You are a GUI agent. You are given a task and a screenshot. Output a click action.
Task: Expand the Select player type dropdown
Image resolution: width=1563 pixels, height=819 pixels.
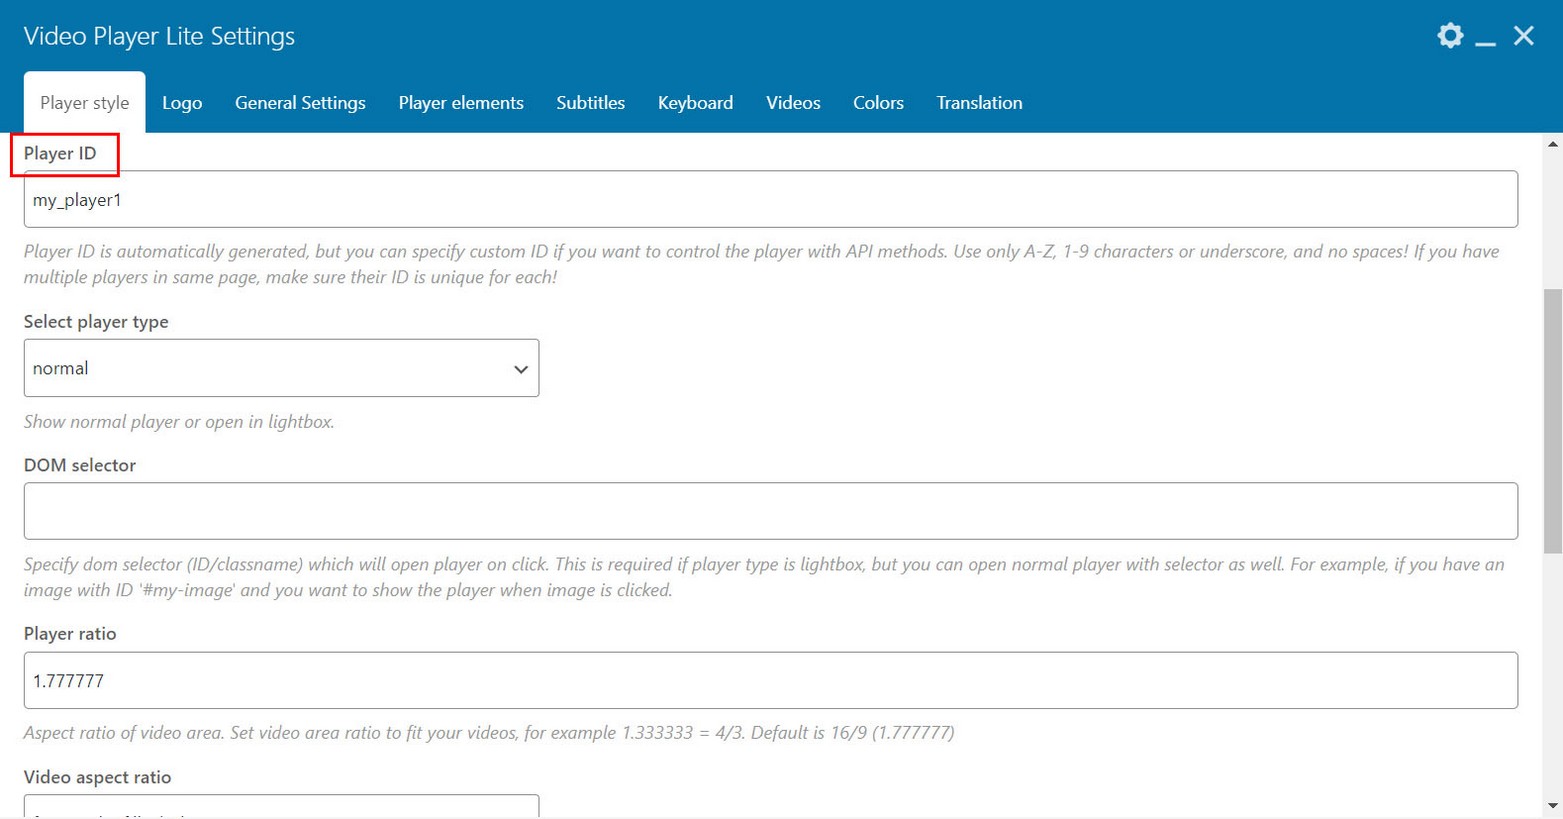281,368
